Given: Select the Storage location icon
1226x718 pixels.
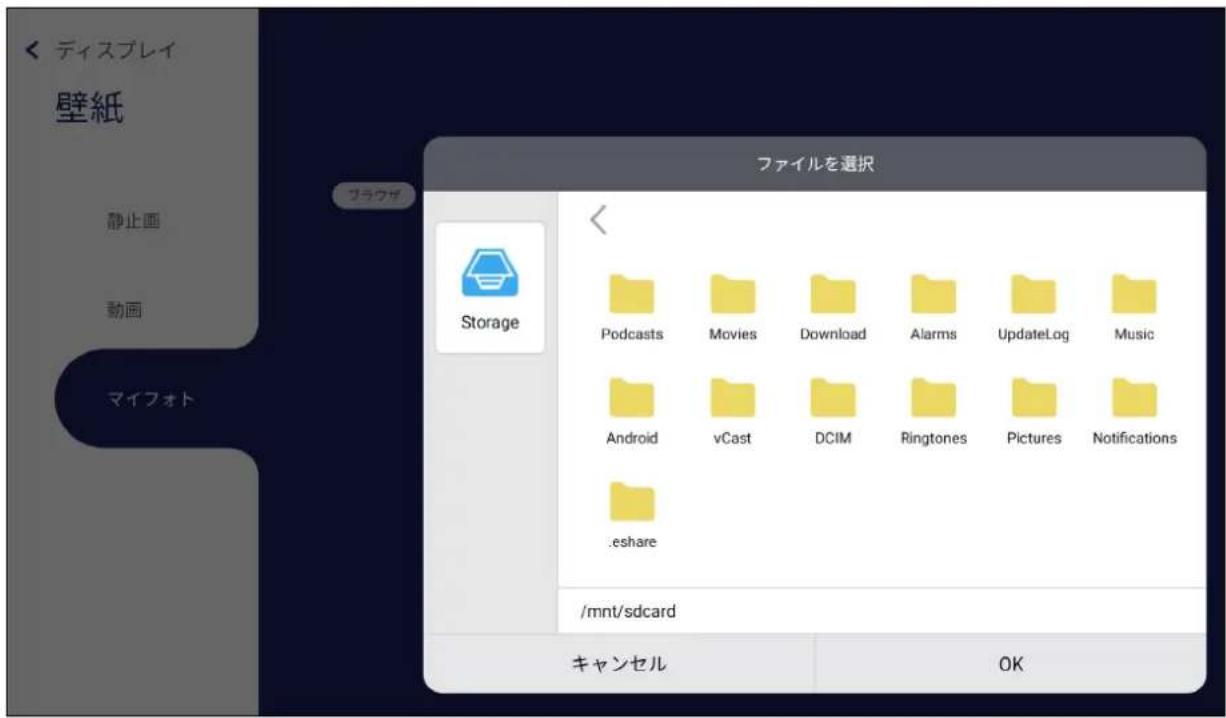Looking at the screenshot, I should (490, 288).
